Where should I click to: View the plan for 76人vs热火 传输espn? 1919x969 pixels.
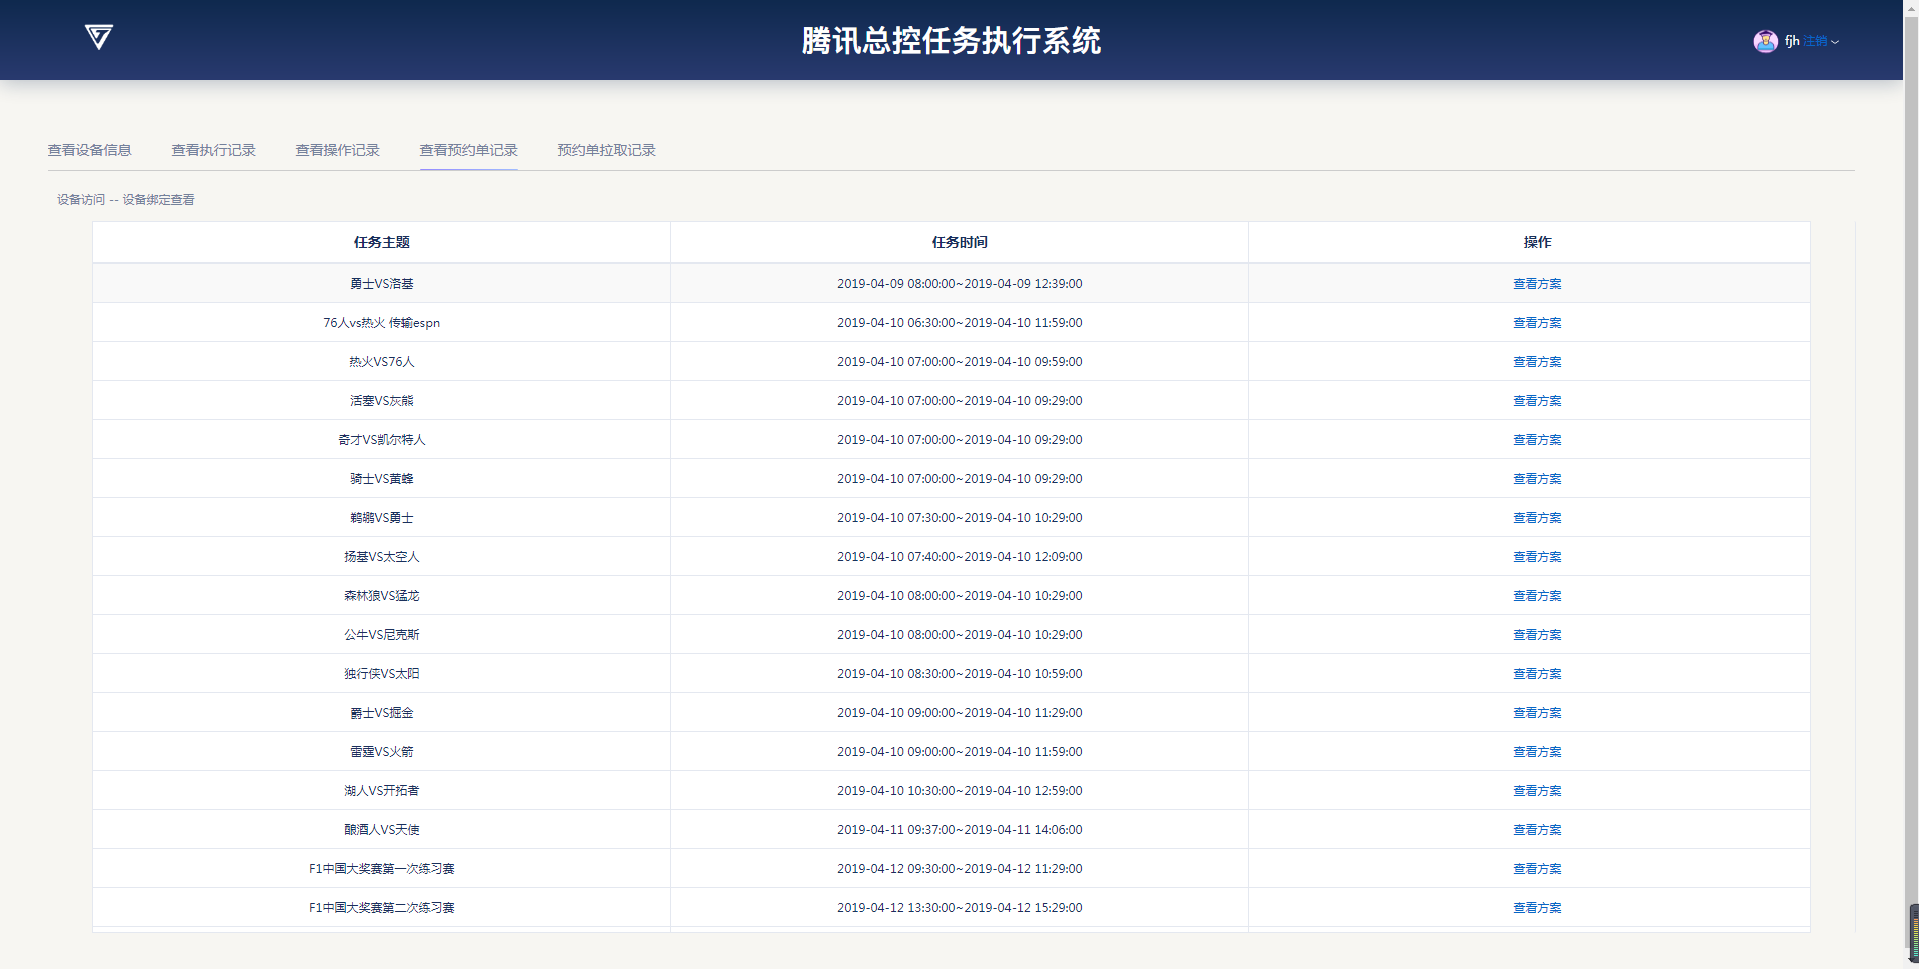1536,323
